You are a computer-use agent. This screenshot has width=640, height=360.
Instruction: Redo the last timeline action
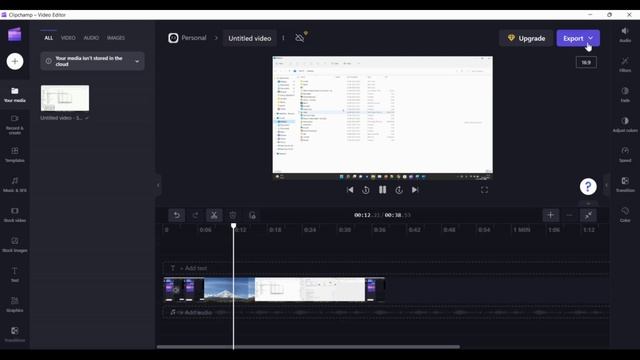click(x=195, y=215)
